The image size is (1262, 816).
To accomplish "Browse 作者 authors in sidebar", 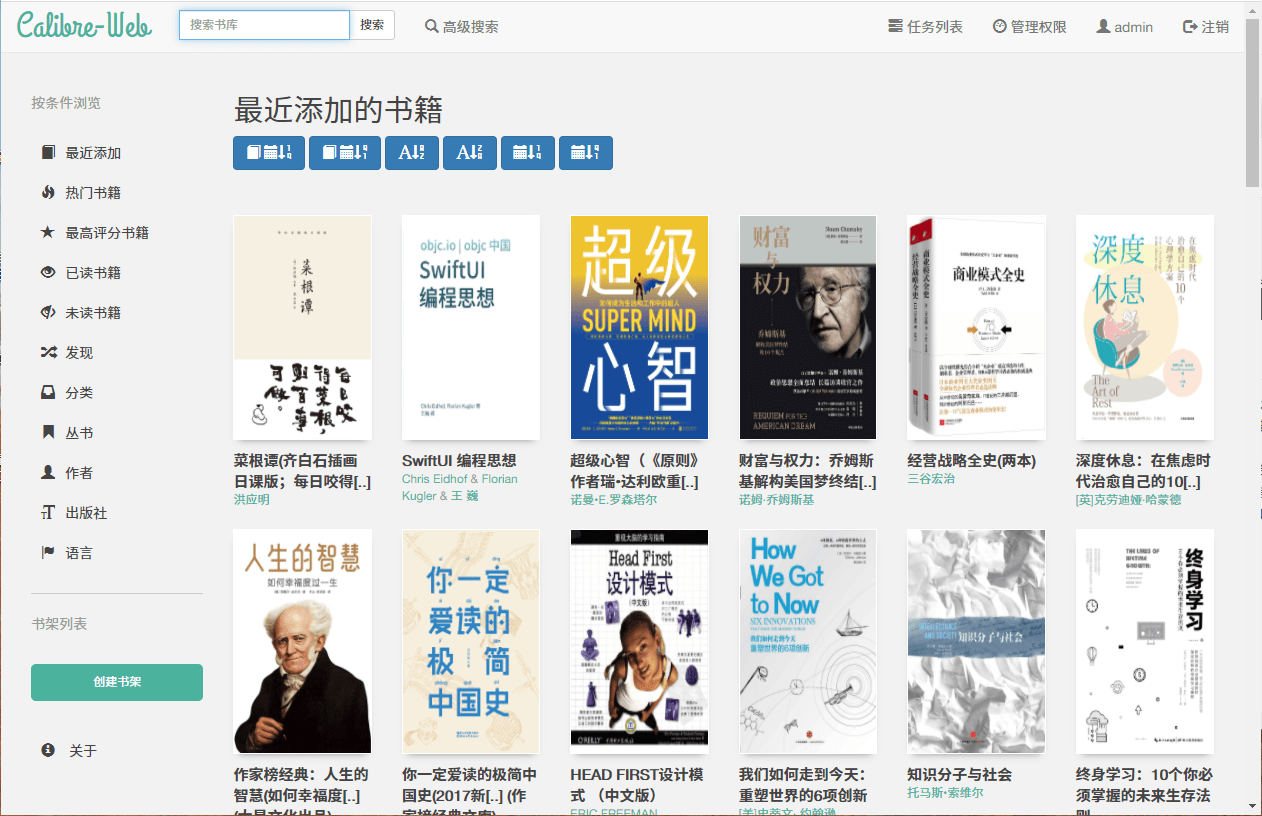I will click(78, 473).
